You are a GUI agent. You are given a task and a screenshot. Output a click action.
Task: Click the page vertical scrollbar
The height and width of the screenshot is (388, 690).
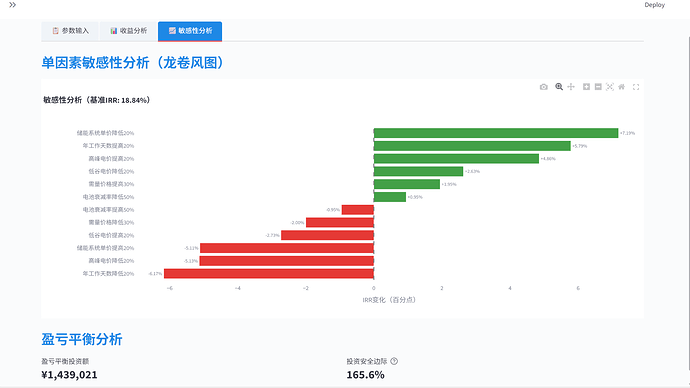(688, 202)
